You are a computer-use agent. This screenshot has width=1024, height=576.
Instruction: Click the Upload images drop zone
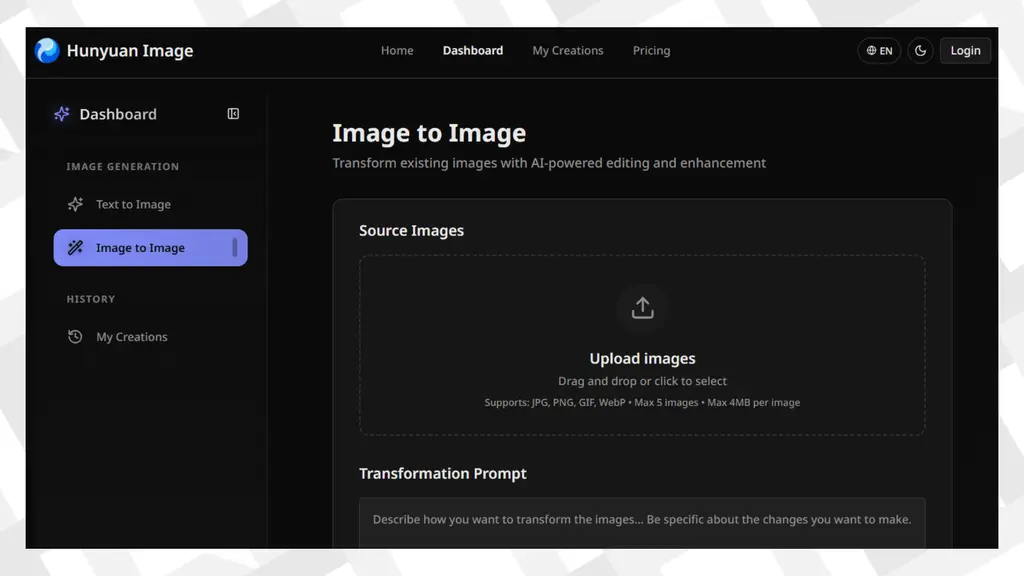tap(642, 345)
